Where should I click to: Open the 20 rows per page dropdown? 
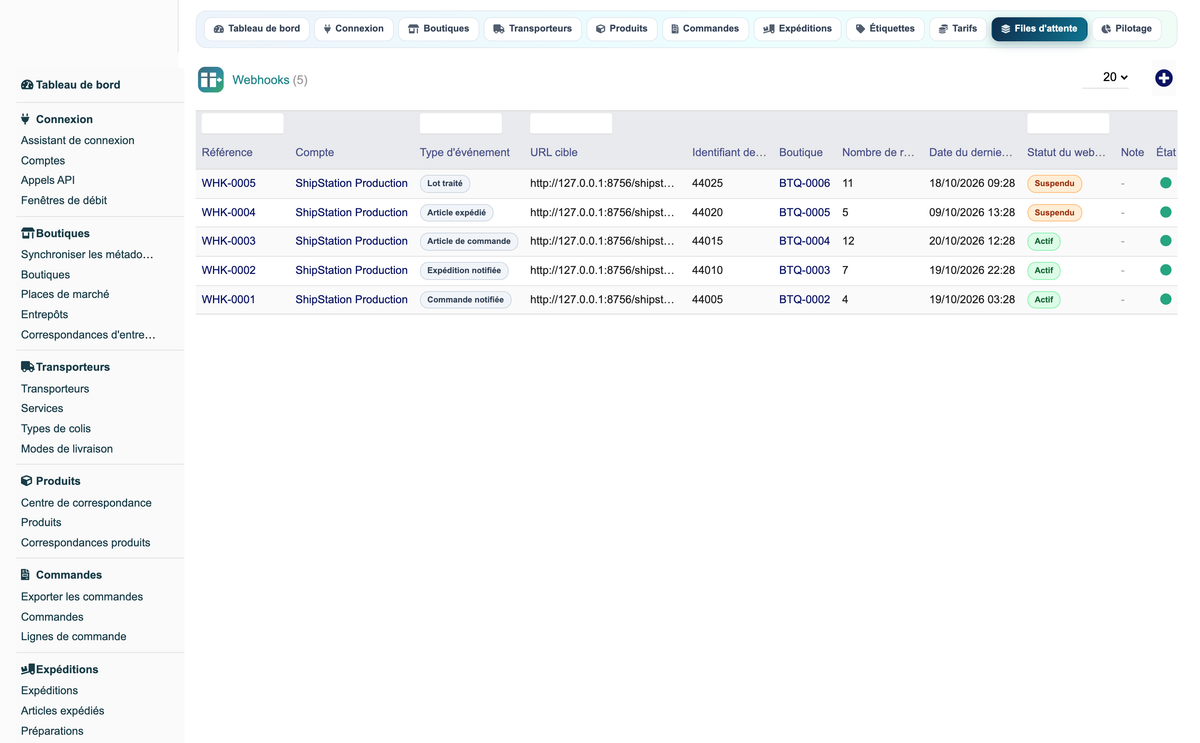(x=1114, y=77)
